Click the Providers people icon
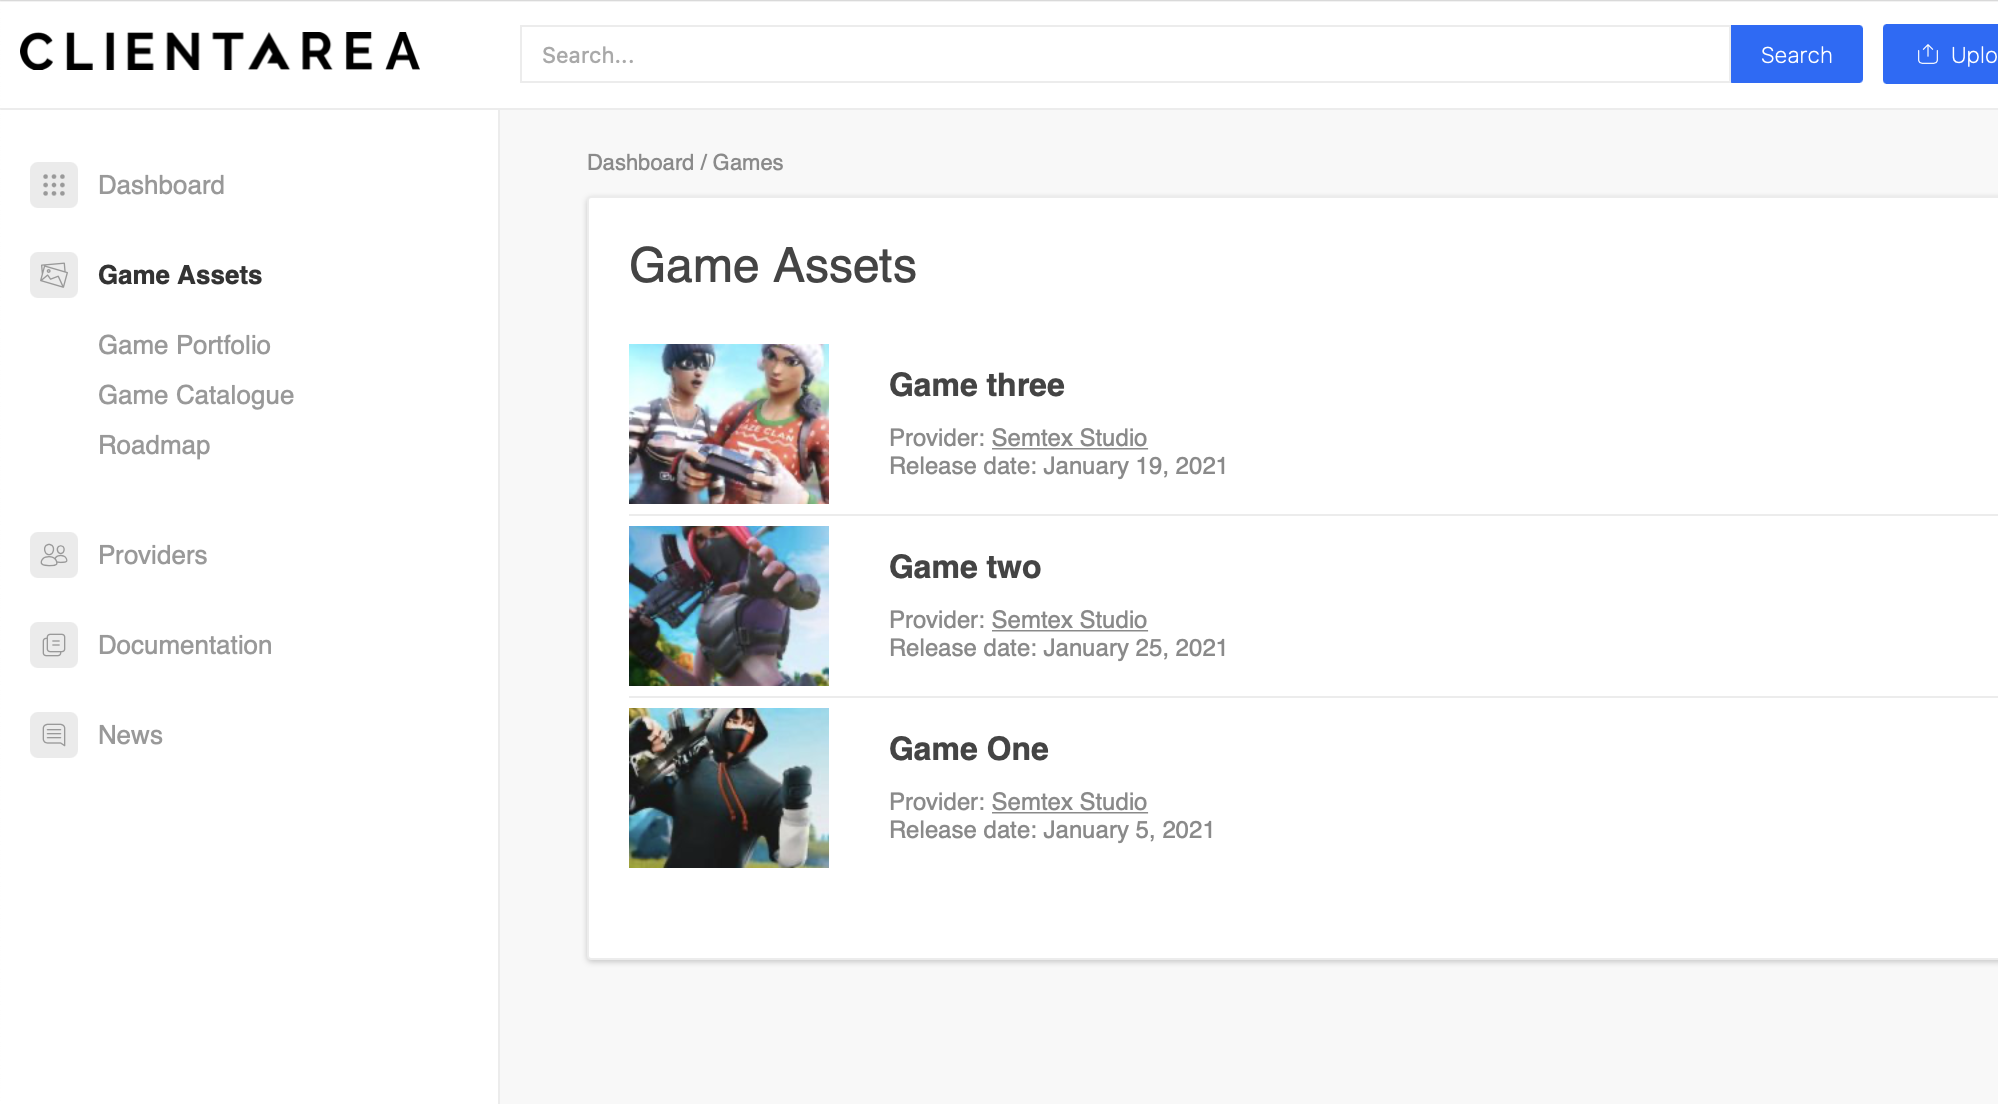Image resolution: width=1998 pixels, height=1104 pixels. pos(54,555)
